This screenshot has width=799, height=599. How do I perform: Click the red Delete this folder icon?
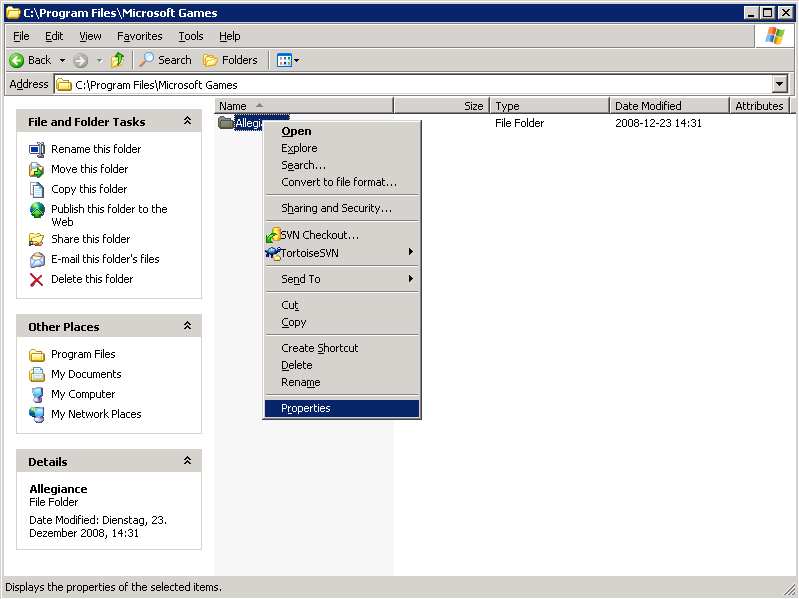37,279
